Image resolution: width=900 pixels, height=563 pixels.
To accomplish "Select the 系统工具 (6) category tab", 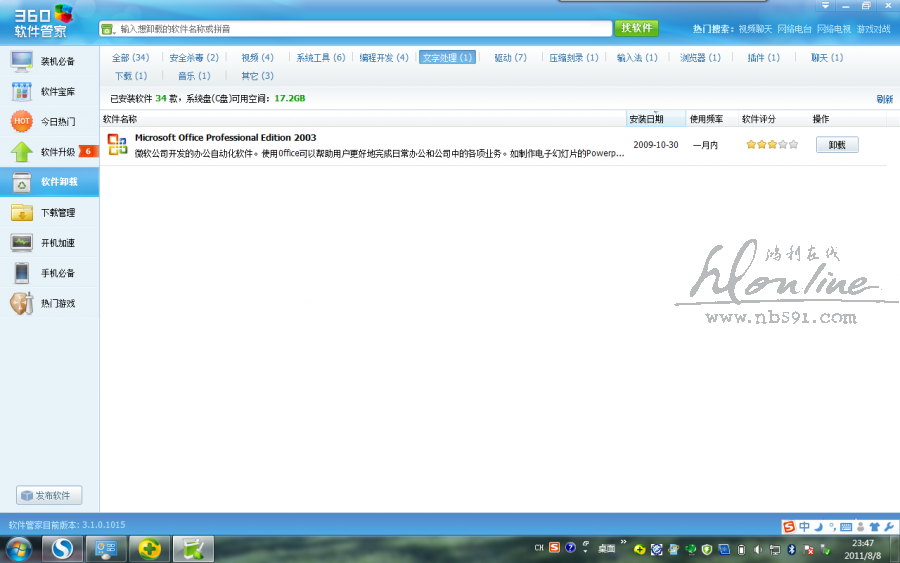I will (x=320, y=58).
